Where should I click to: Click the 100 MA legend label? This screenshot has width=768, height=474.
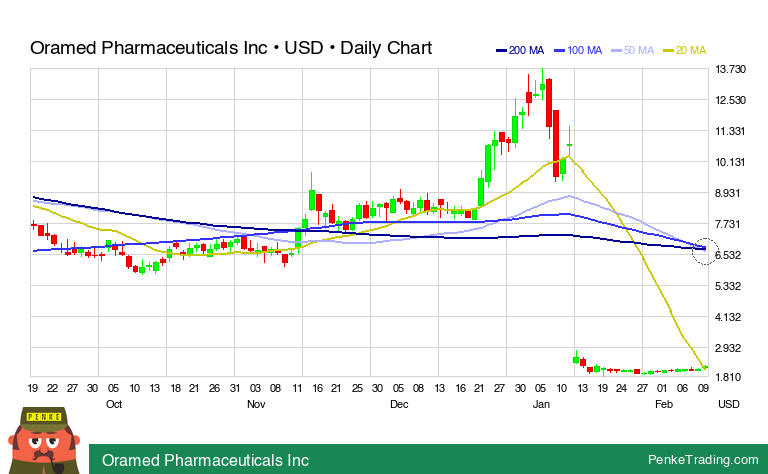point(584,50)
